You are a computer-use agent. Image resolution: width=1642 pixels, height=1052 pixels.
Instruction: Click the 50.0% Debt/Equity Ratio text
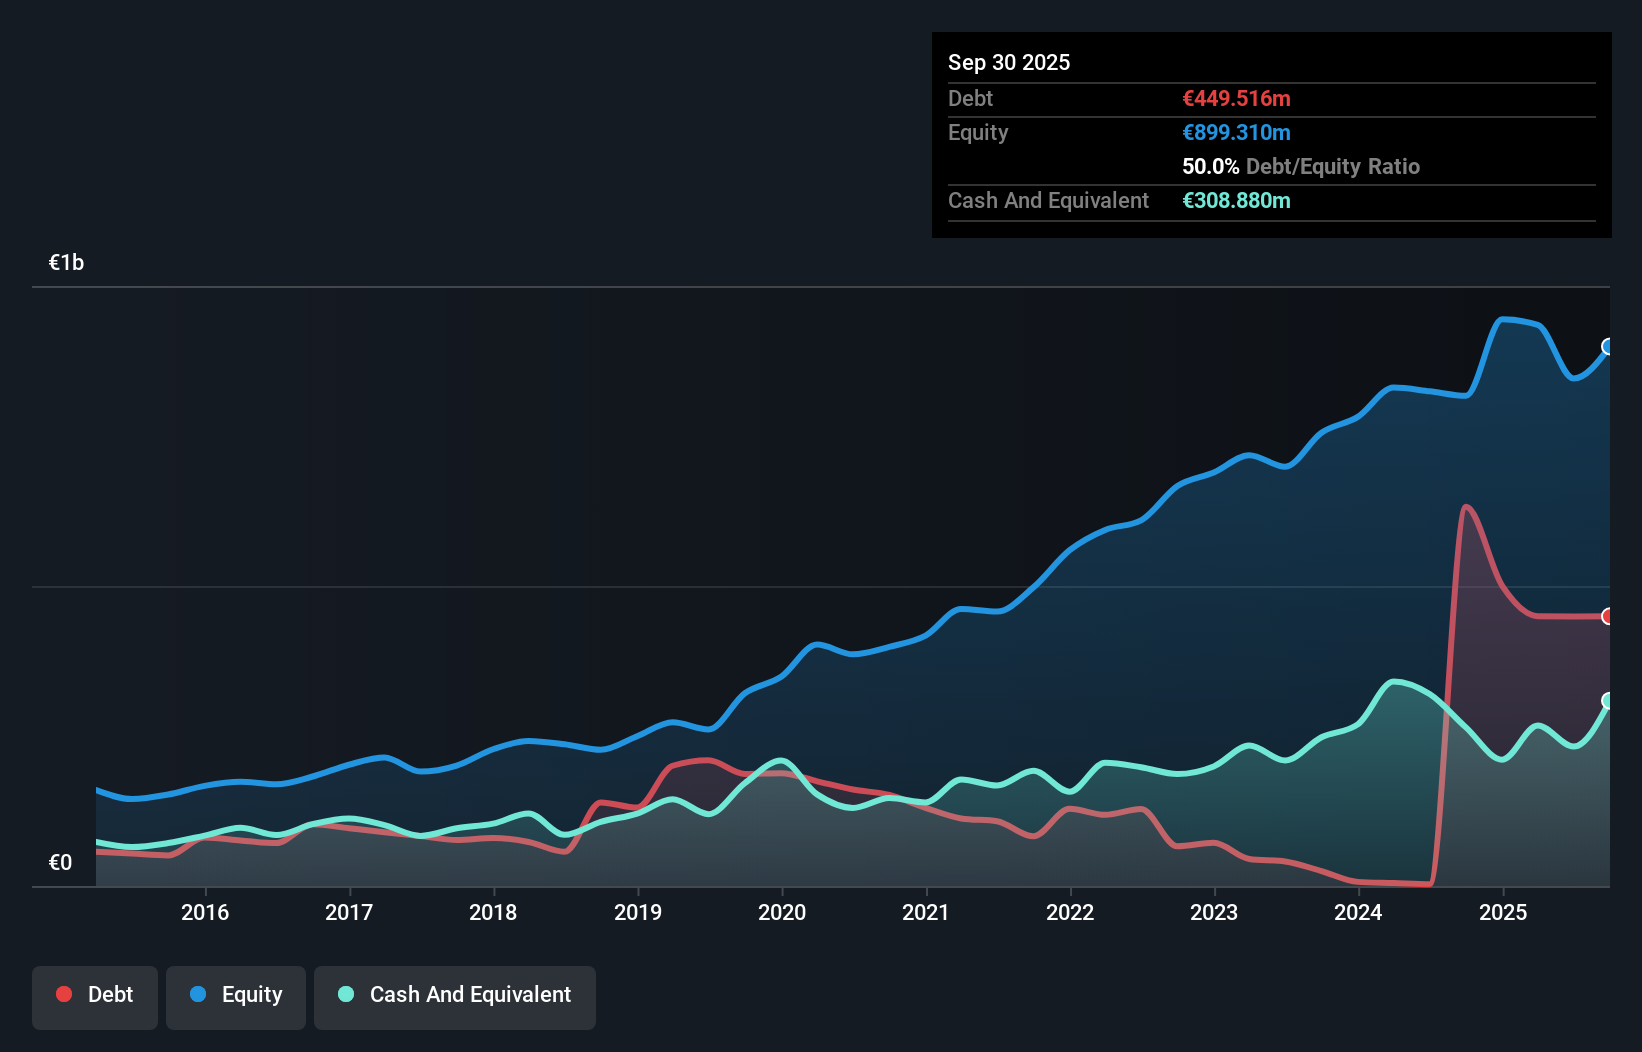point(1301,166)
